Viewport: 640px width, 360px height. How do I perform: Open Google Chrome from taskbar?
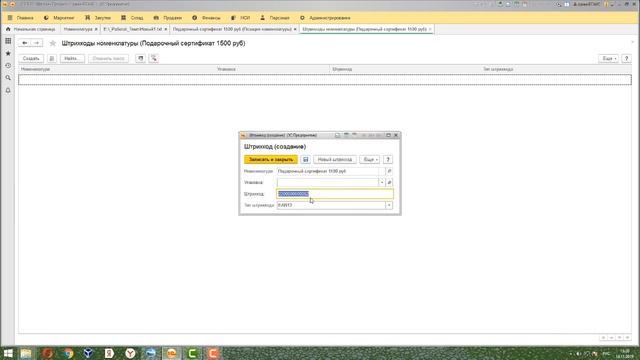68,353
